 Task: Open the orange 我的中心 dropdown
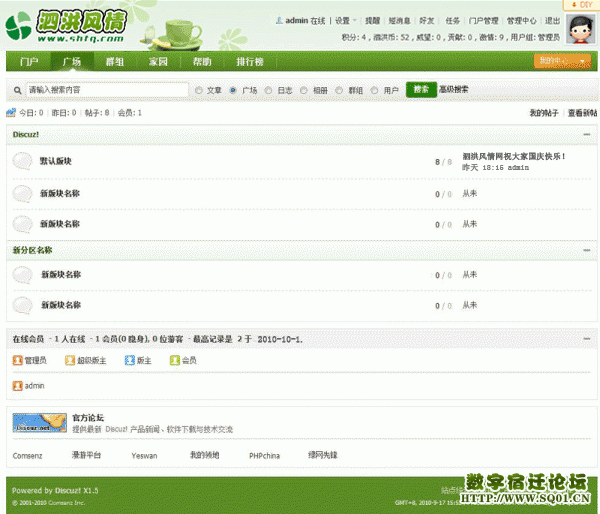562,61
